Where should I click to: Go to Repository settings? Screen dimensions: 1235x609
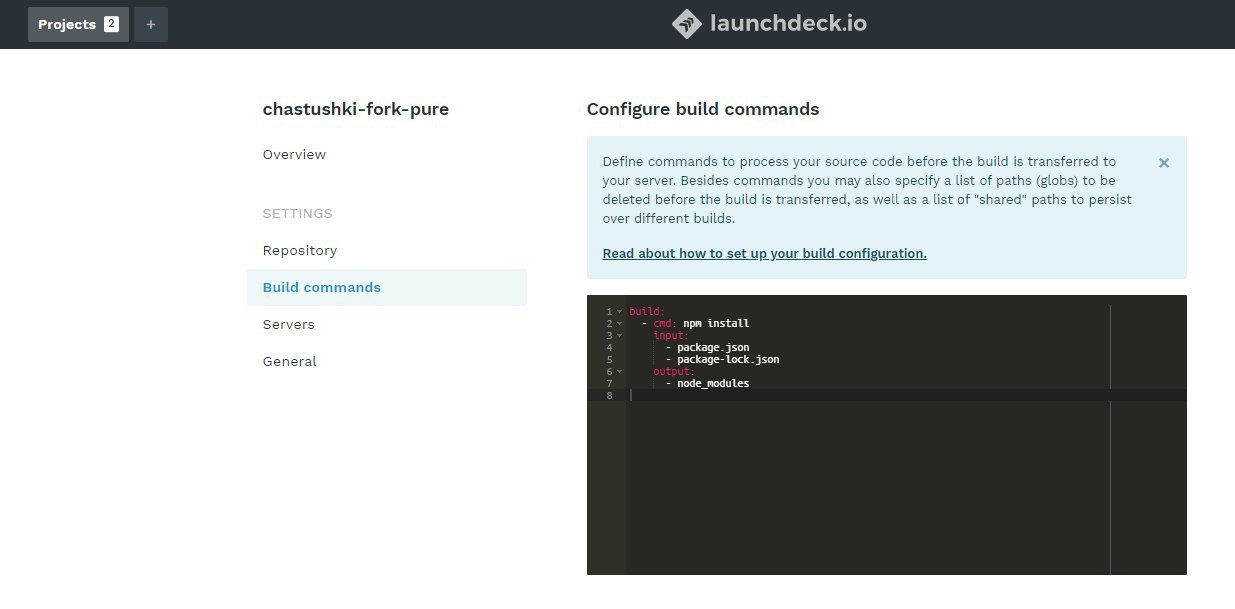coord(299,250)
